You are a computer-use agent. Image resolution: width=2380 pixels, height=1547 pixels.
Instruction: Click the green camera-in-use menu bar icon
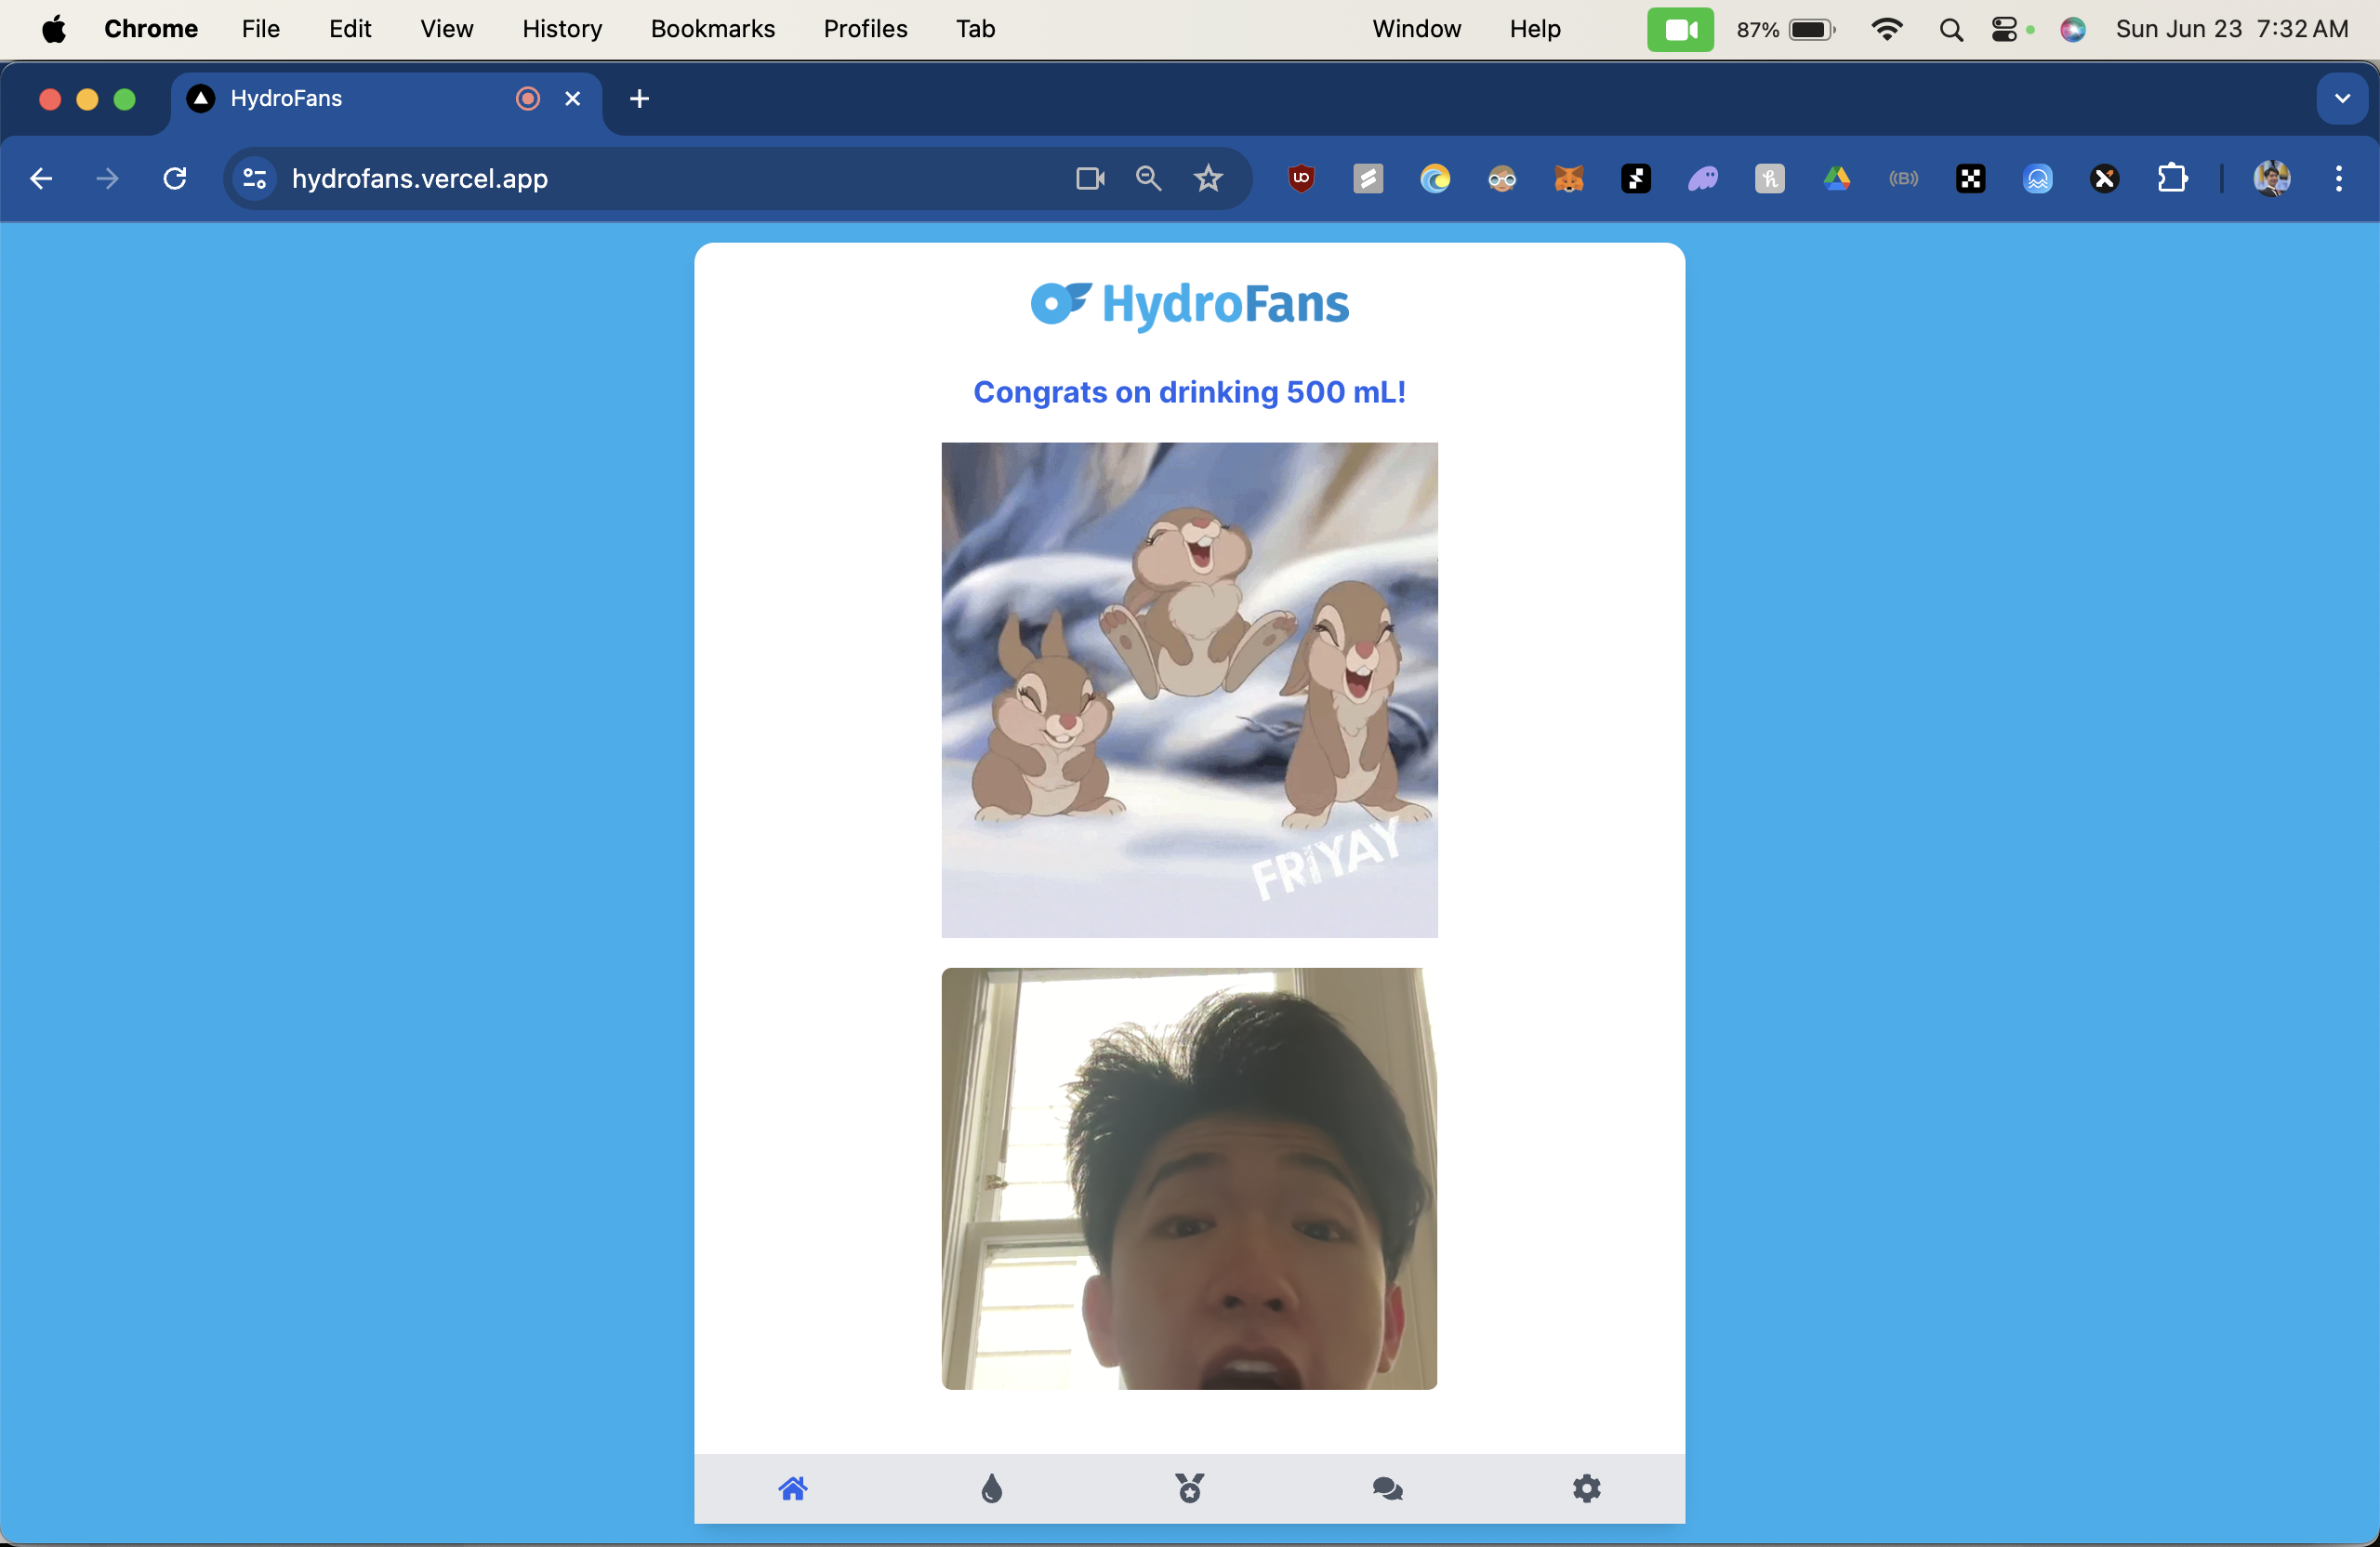[1680, 29]
